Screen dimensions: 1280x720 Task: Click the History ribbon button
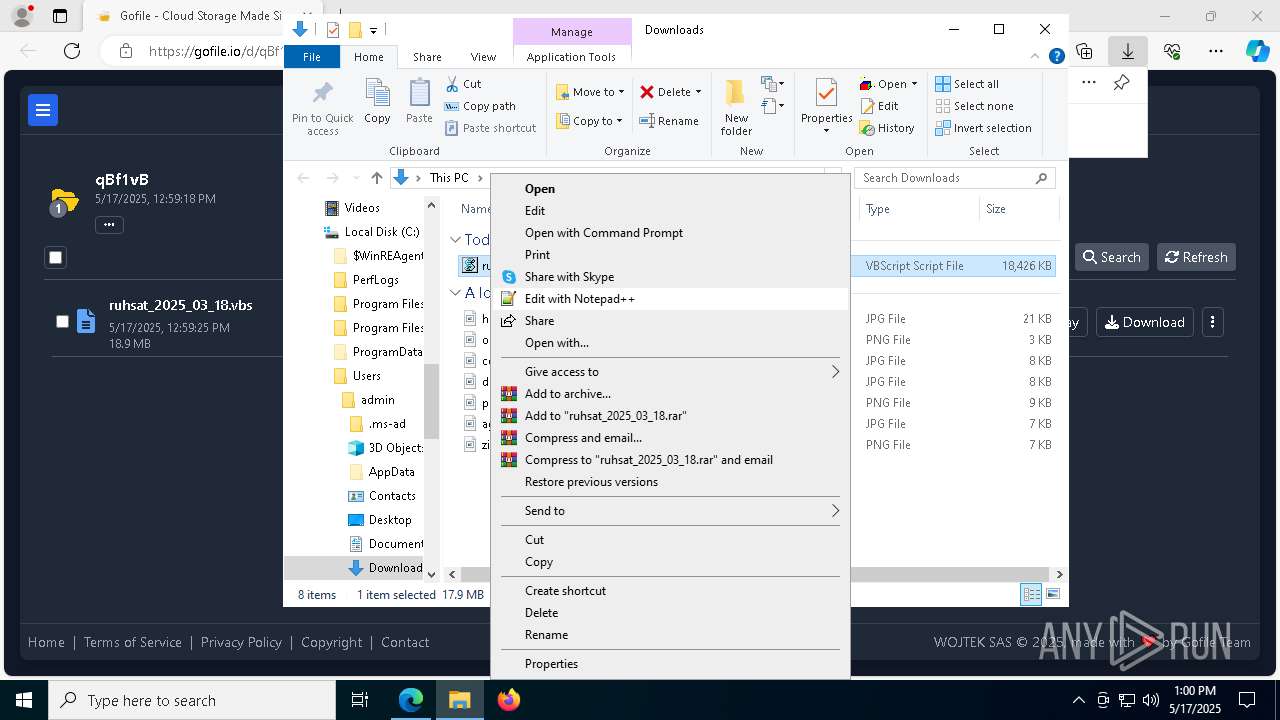pos(887,128)
